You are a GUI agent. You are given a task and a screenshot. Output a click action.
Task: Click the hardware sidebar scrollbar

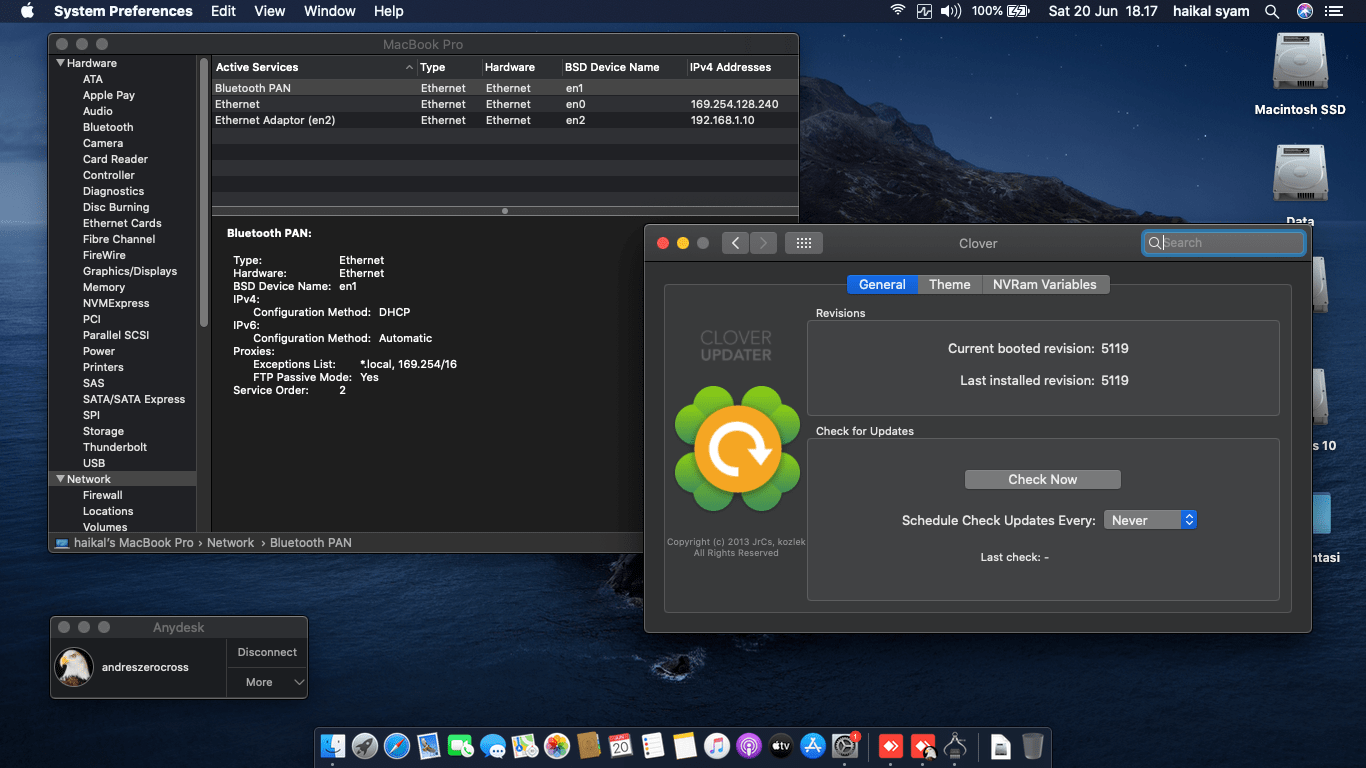pos(204,190)
